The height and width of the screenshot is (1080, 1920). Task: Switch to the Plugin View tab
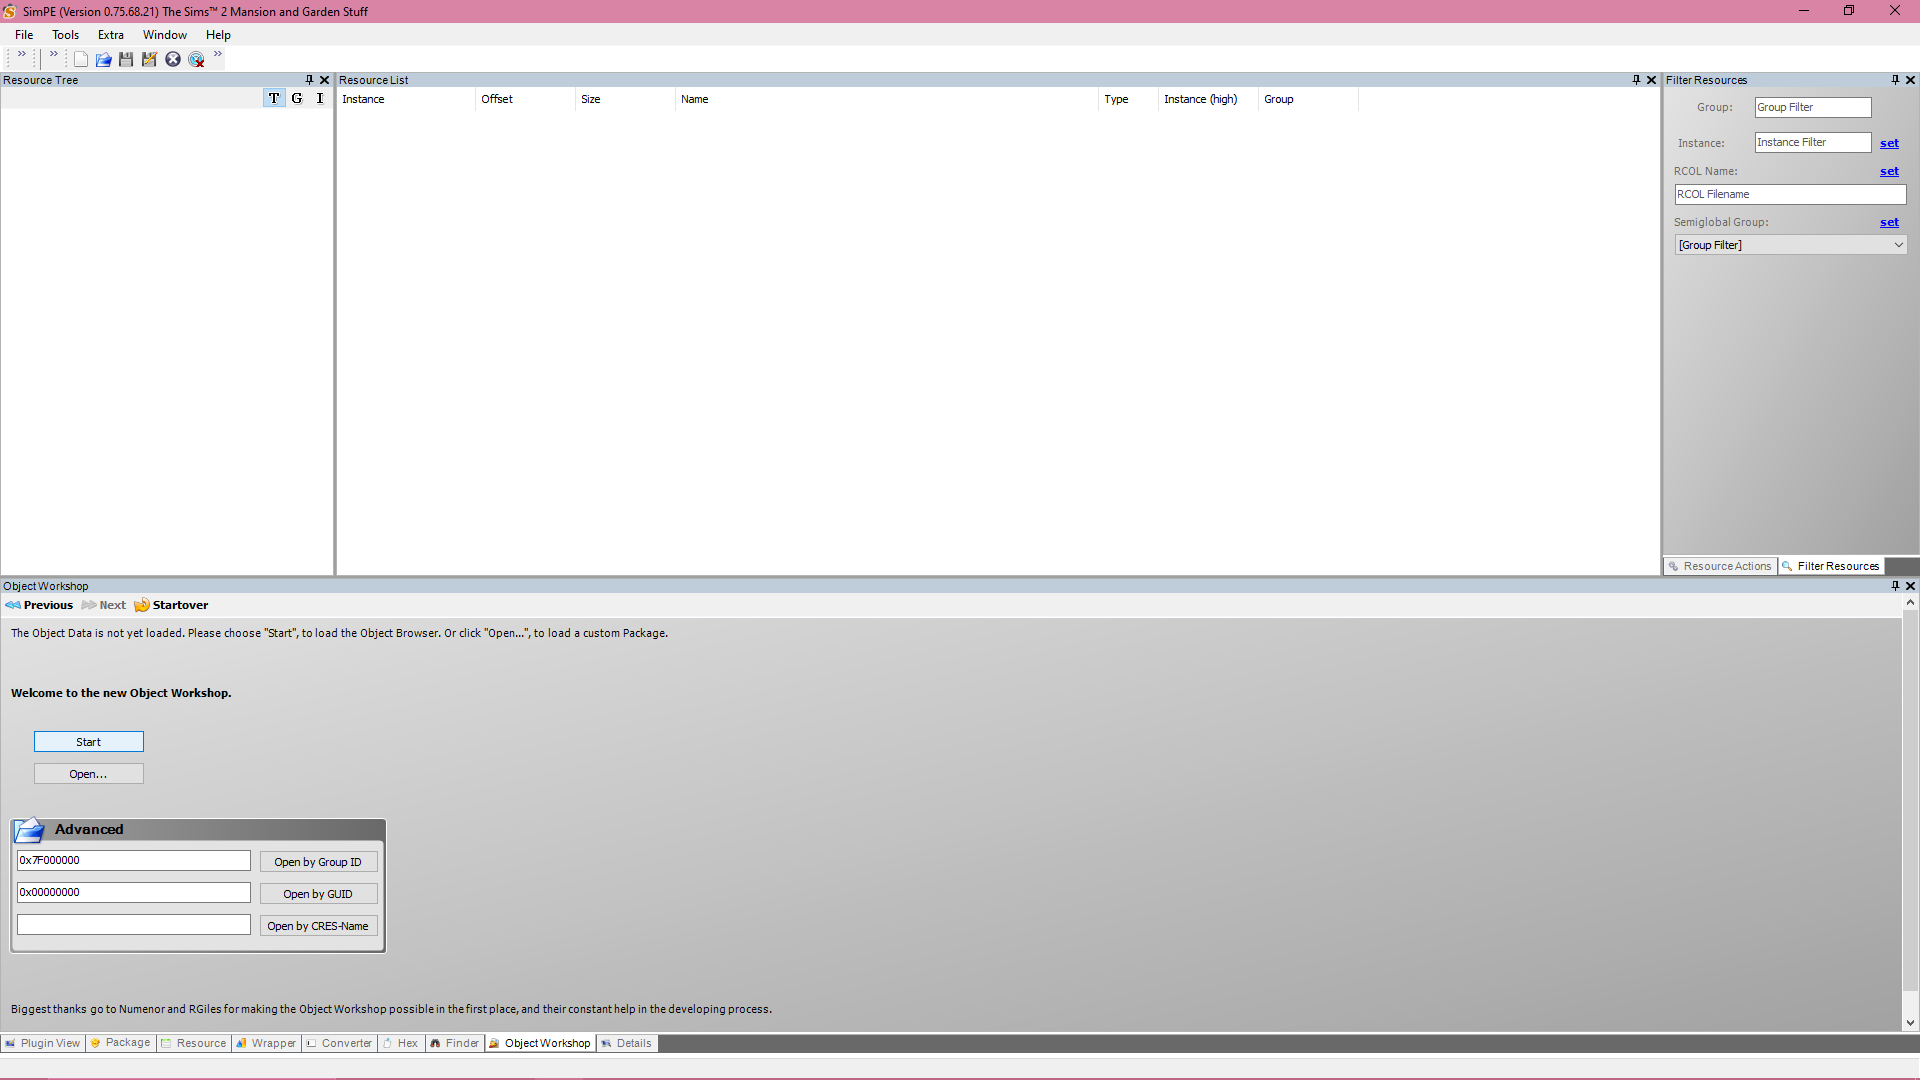point(42,1043)
